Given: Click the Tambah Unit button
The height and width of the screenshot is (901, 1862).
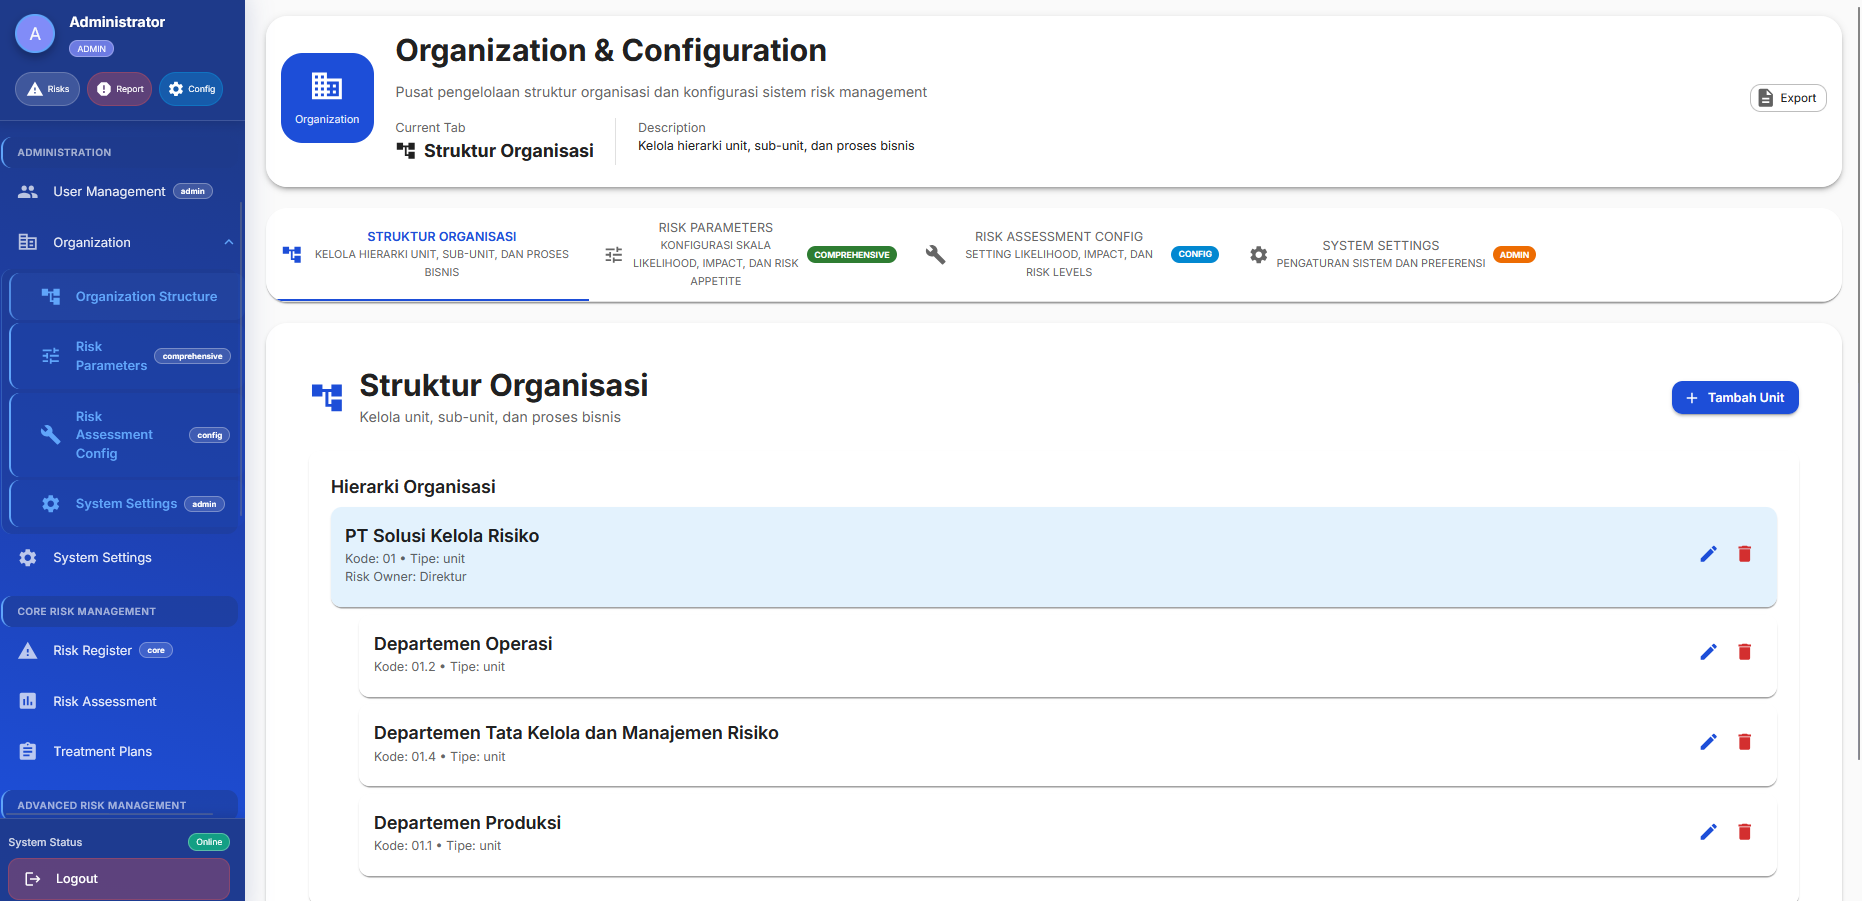Looking at the screenshot, I should click(x=1734, y=398).
